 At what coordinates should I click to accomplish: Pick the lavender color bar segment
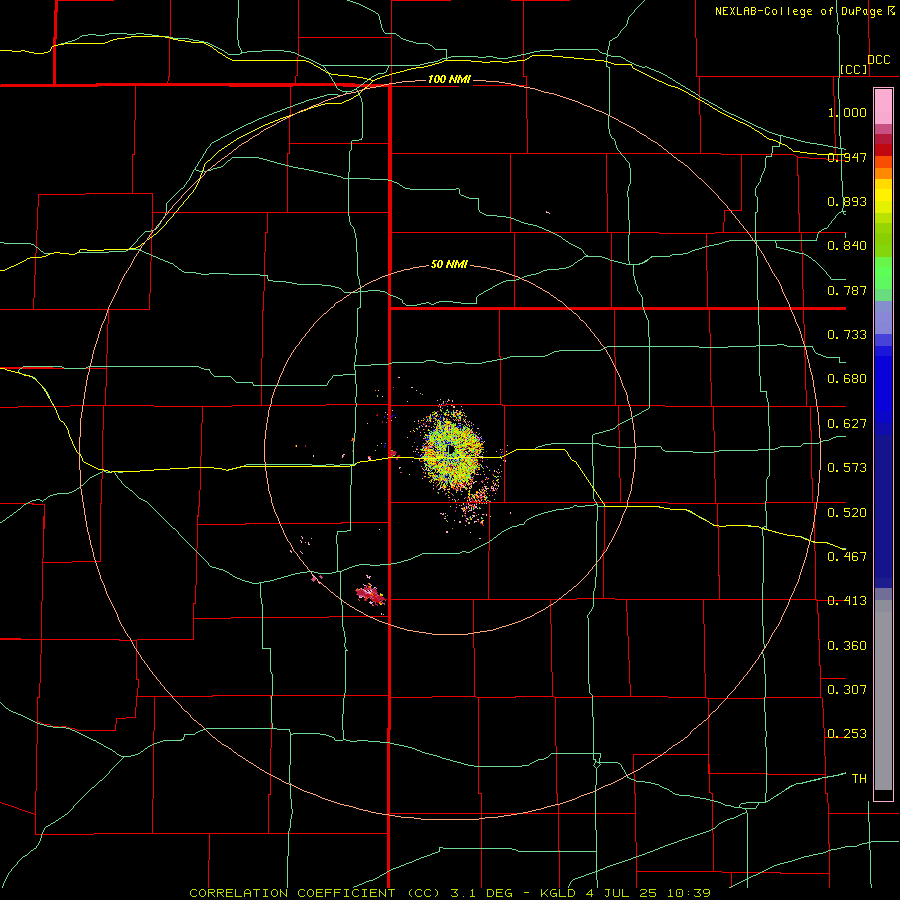click(883, 317)
